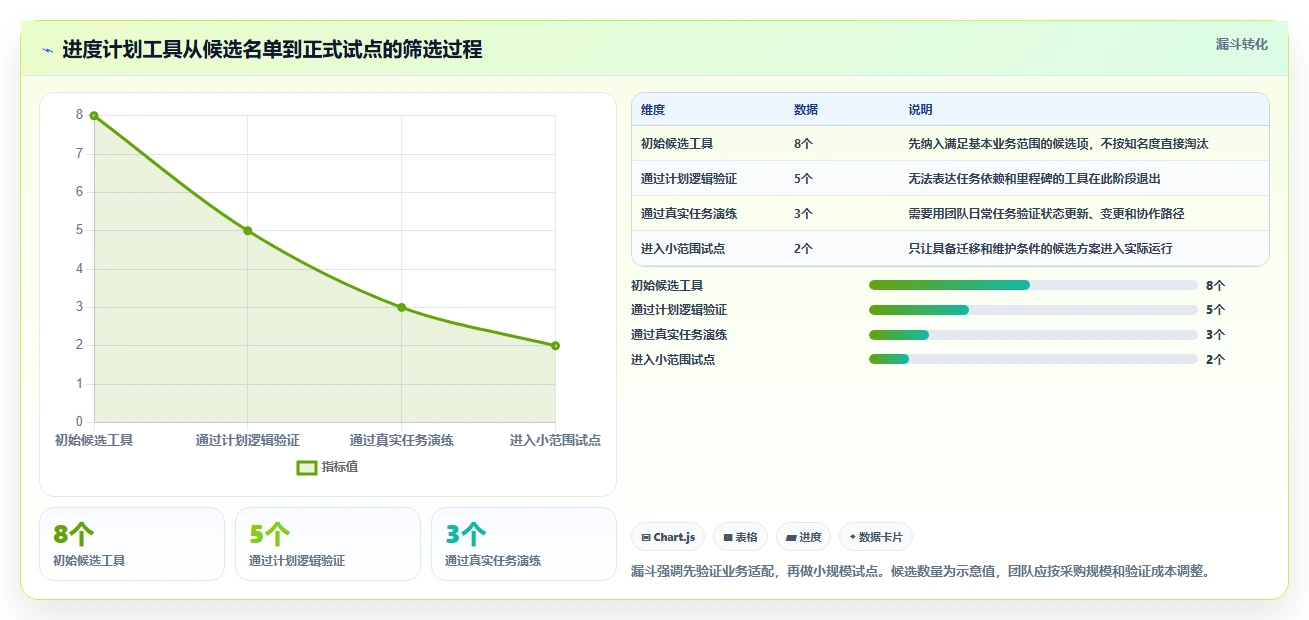
Task: Click description starting 先纳入满足基本业务范围
Action: click(x=1058, y=144)
